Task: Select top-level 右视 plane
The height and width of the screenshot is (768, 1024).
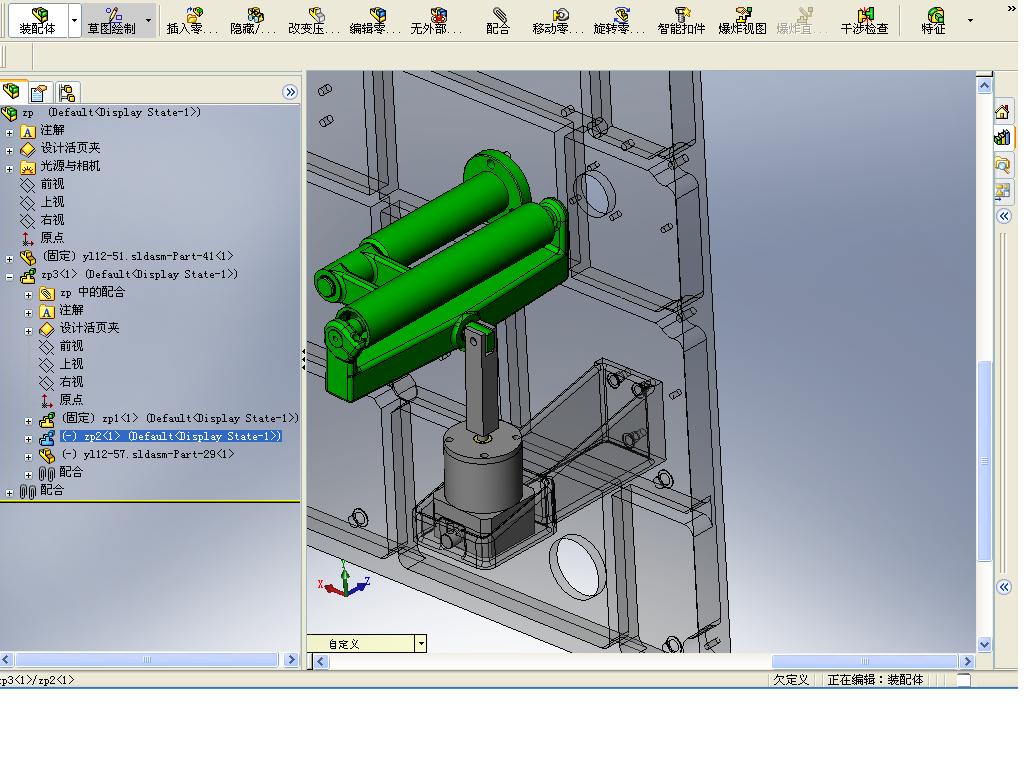Action: [42, 220]
